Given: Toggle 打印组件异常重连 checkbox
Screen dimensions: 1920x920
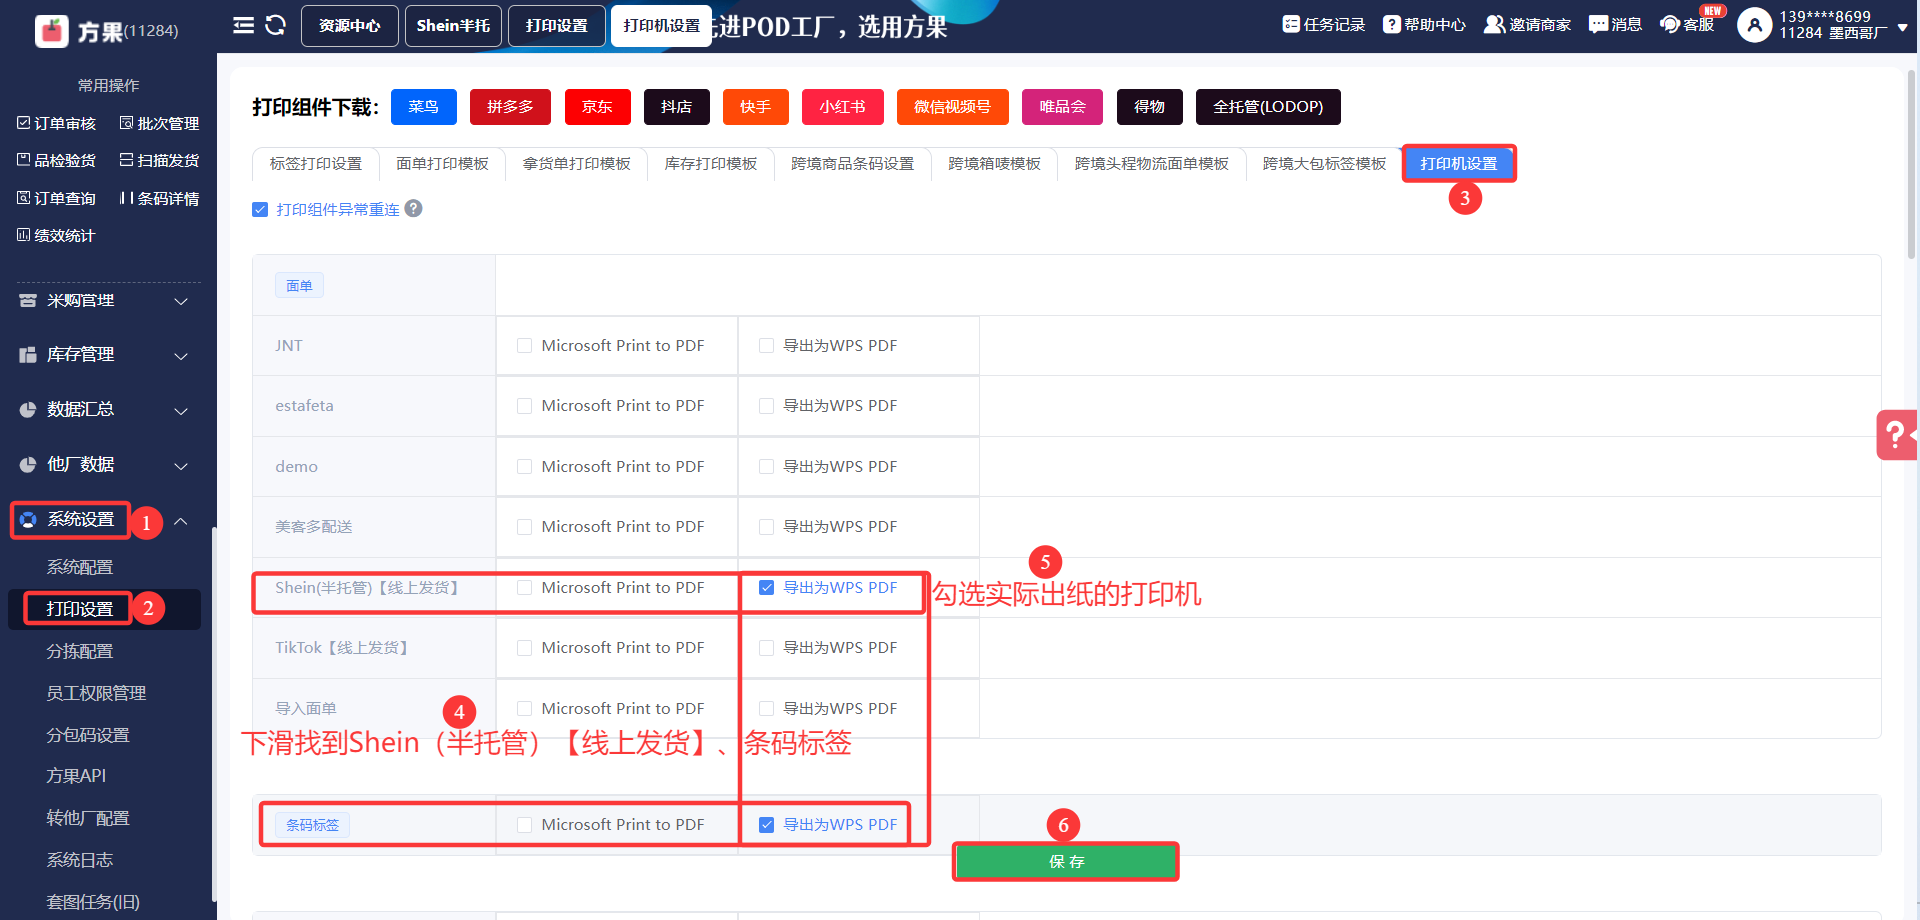Looking at the screenshot, I should (x=260, y=210).
